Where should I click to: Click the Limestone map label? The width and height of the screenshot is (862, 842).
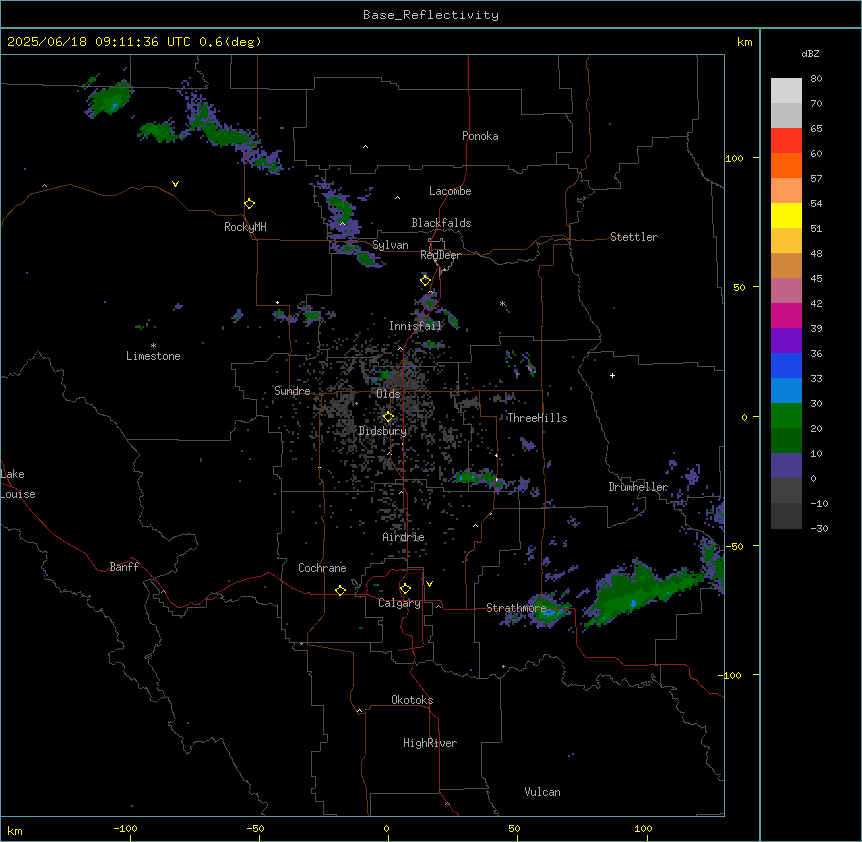point(153,356)
